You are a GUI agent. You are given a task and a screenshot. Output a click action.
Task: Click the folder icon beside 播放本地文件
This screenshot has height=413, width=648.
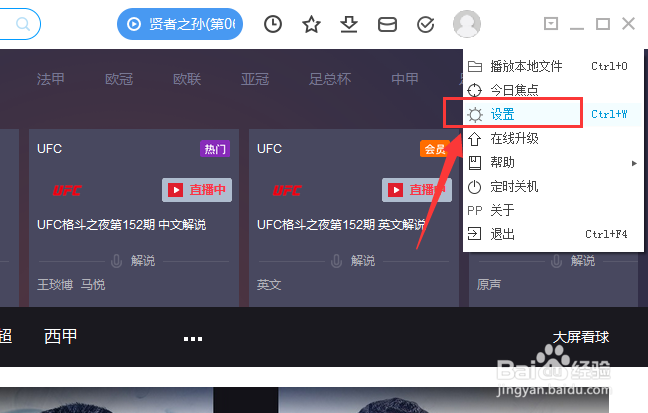475,66
